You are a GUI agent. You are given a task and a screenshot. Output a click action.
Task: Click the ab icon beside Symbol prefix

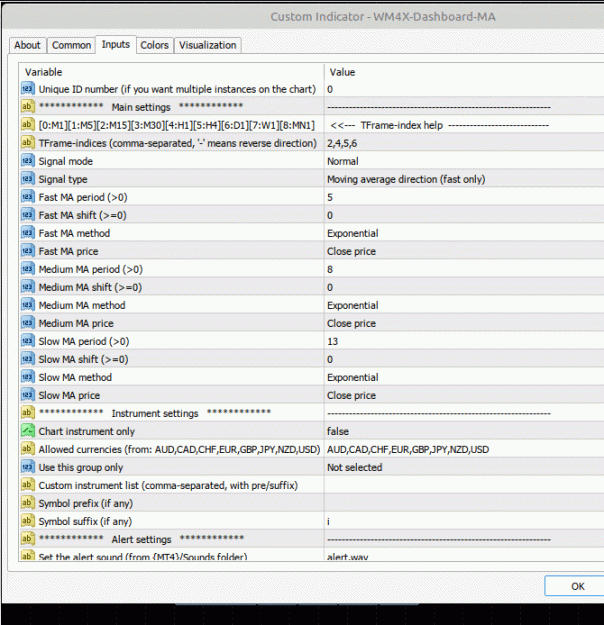(x=28, y=503)
